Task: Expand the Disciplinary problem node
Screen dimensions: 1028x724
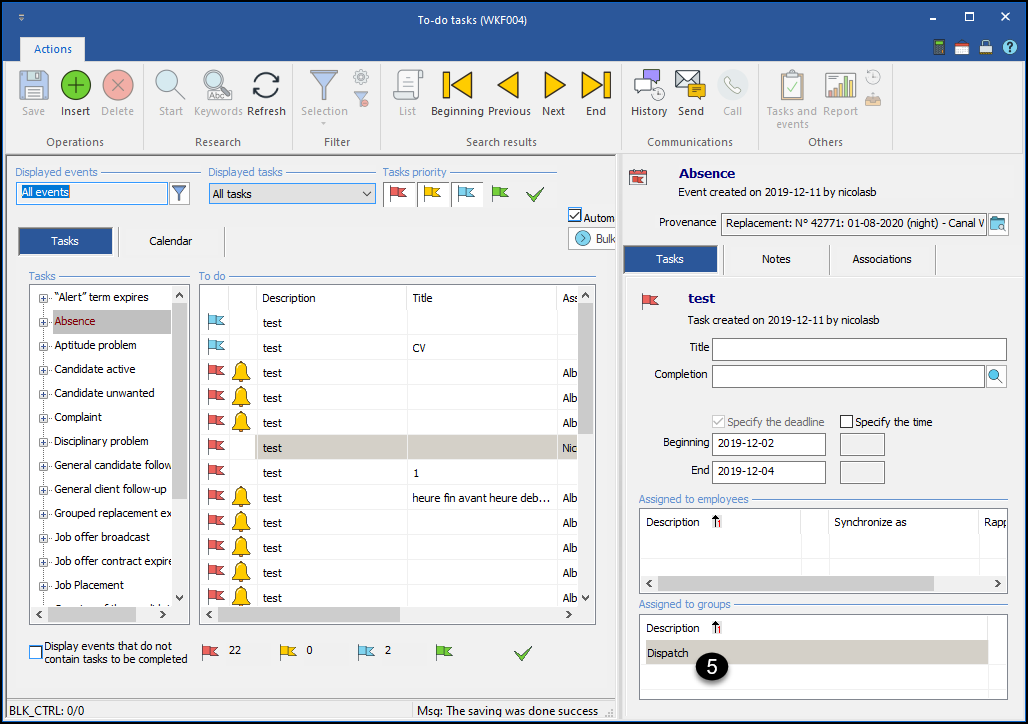Action: (43, 443)
